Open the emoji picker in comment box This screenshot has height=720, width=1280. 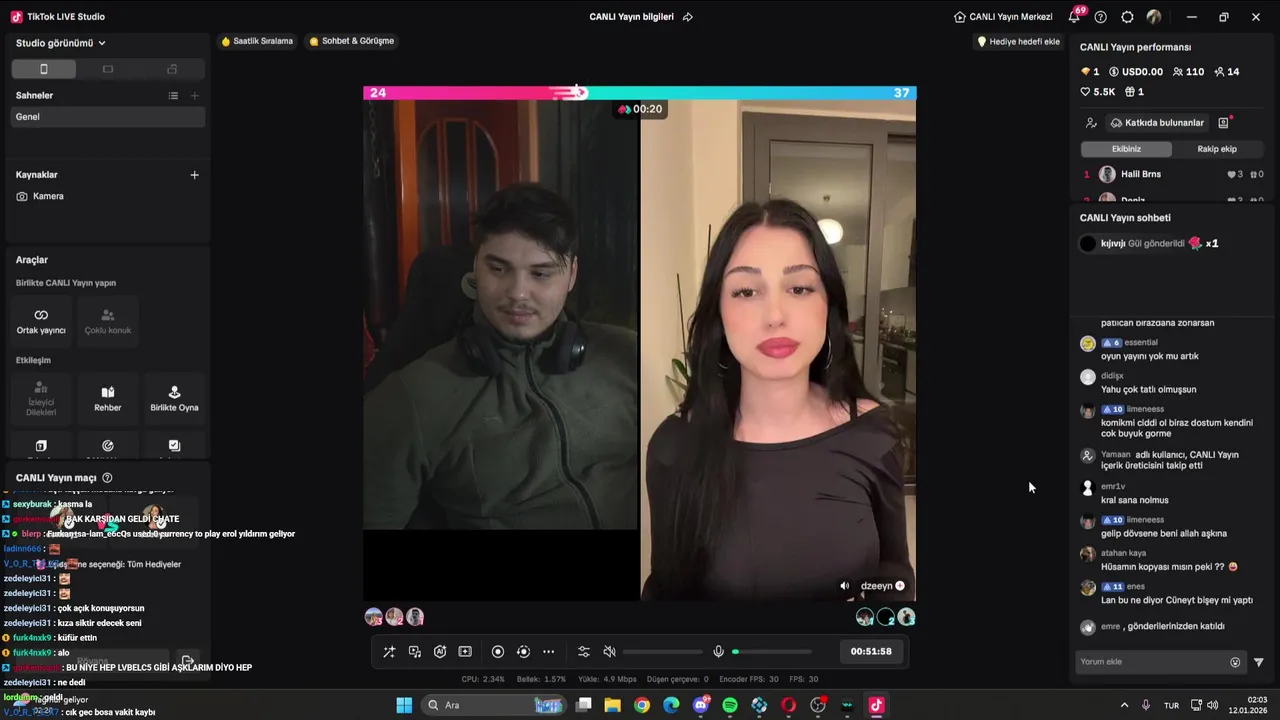[x=1235, y=662]
